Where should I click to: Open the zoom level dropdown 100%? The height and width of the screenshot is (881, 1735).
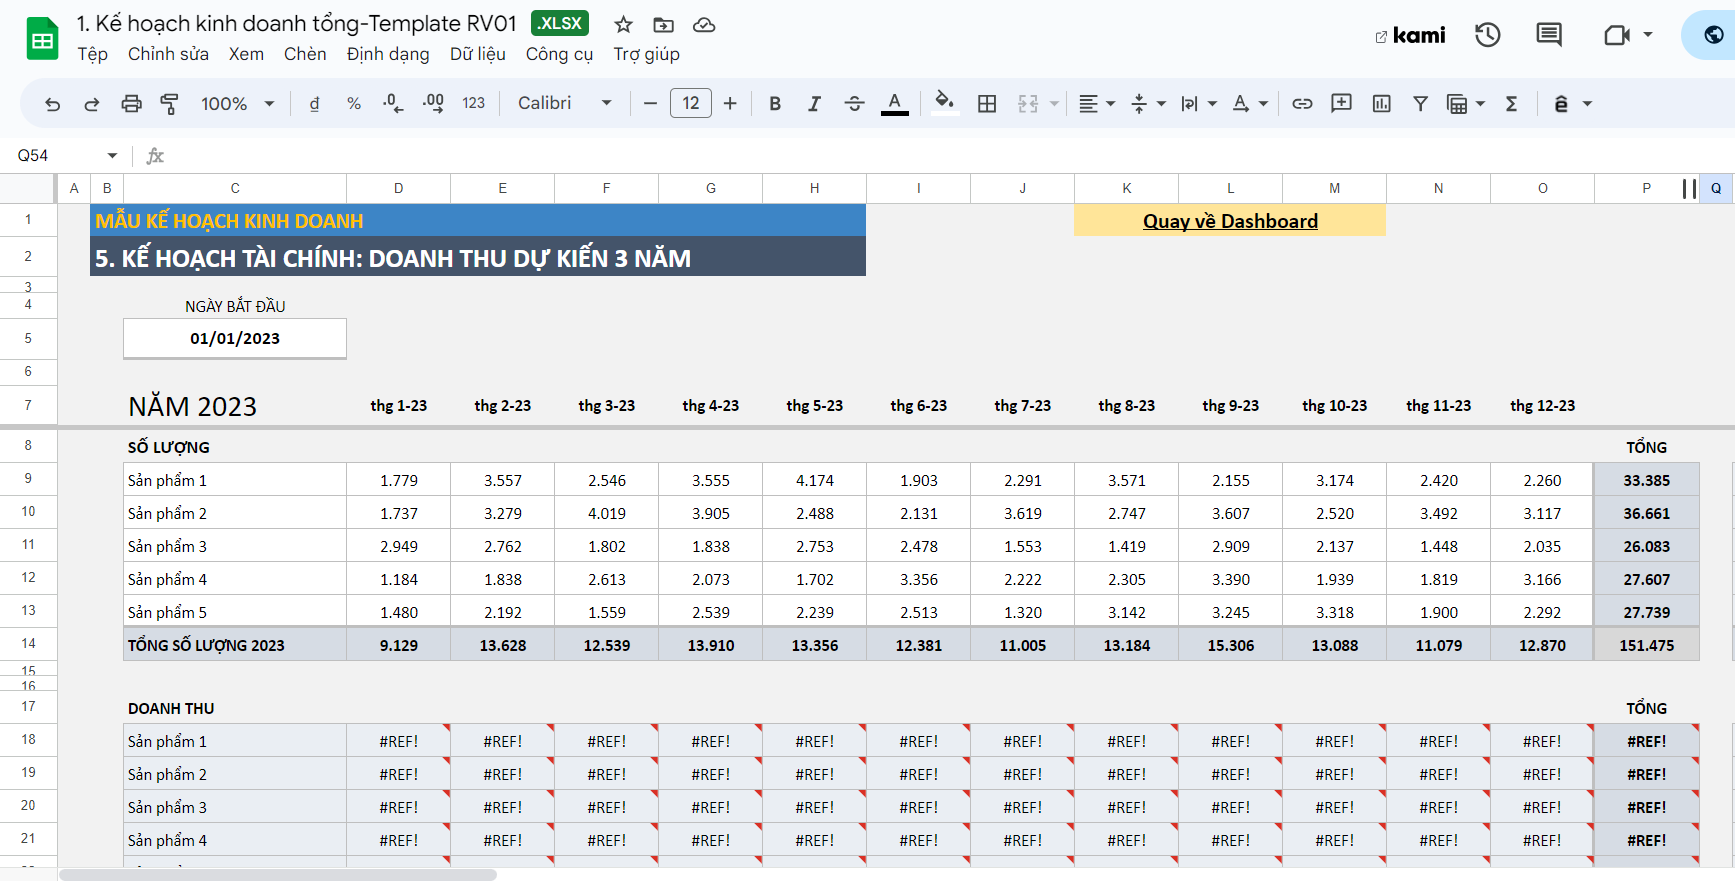pyautogui.click(x=237, y=104)
